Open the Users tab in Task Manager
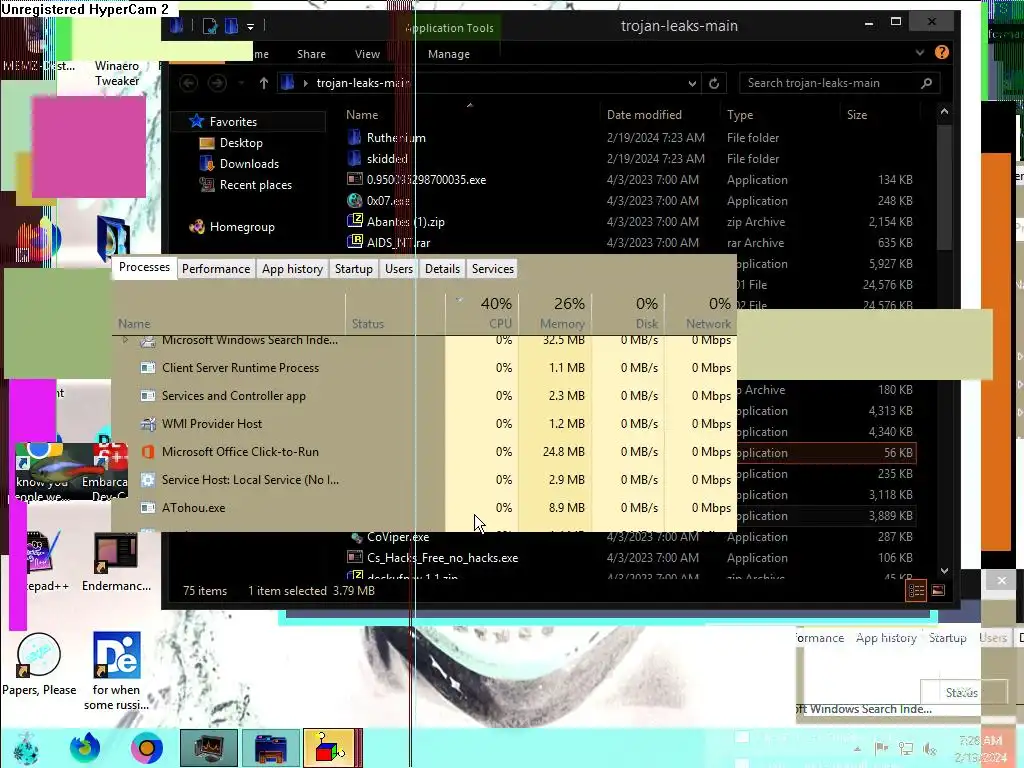Viewport: 1024px width, 768px height. click(398, 268)
